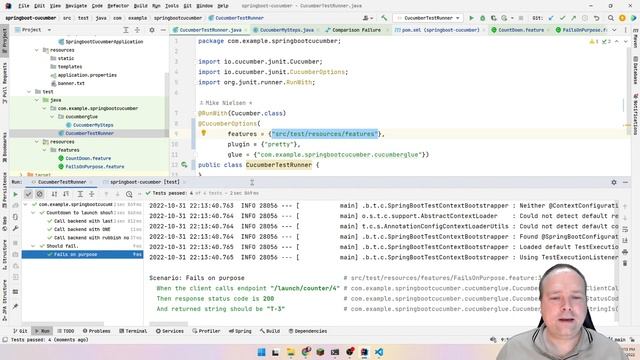640x360 pixels.
Task: Open user account icon dropdown in toolbar
Action: pyautogui.click(x=367, y=18)
